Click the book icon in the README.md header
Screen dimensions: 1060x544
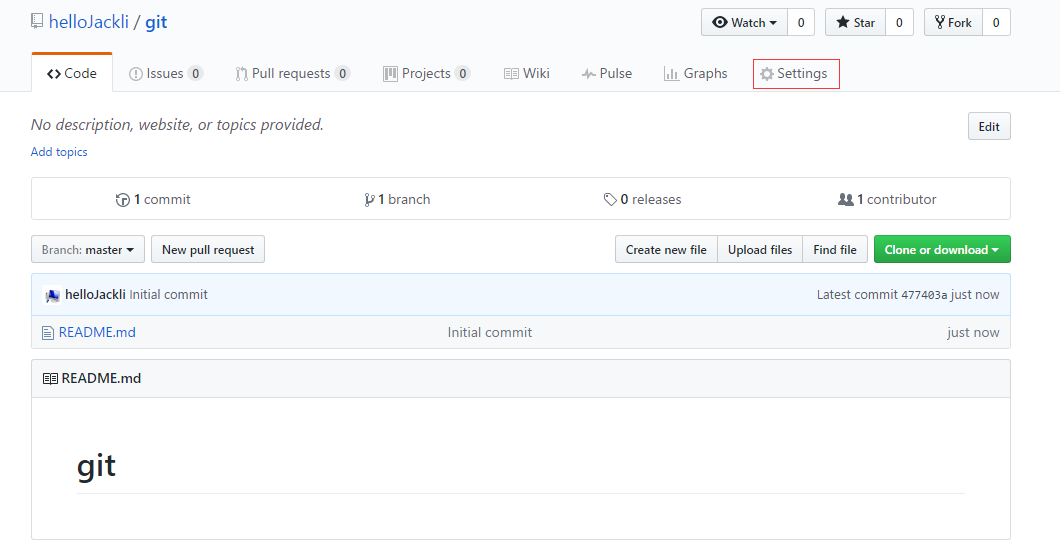coord(50,378)
